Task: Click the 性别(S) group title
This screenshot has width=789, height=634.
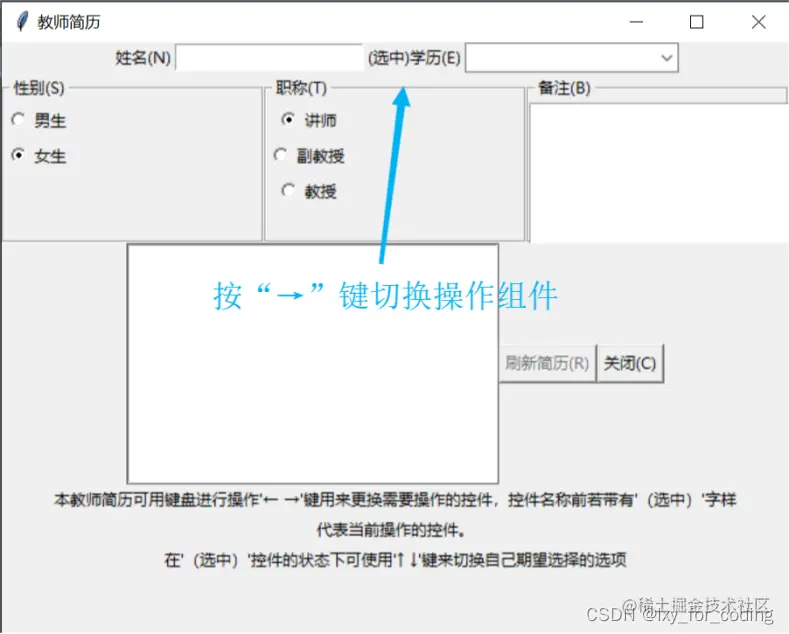Action: pyautogui.click(x=39, y=88)
